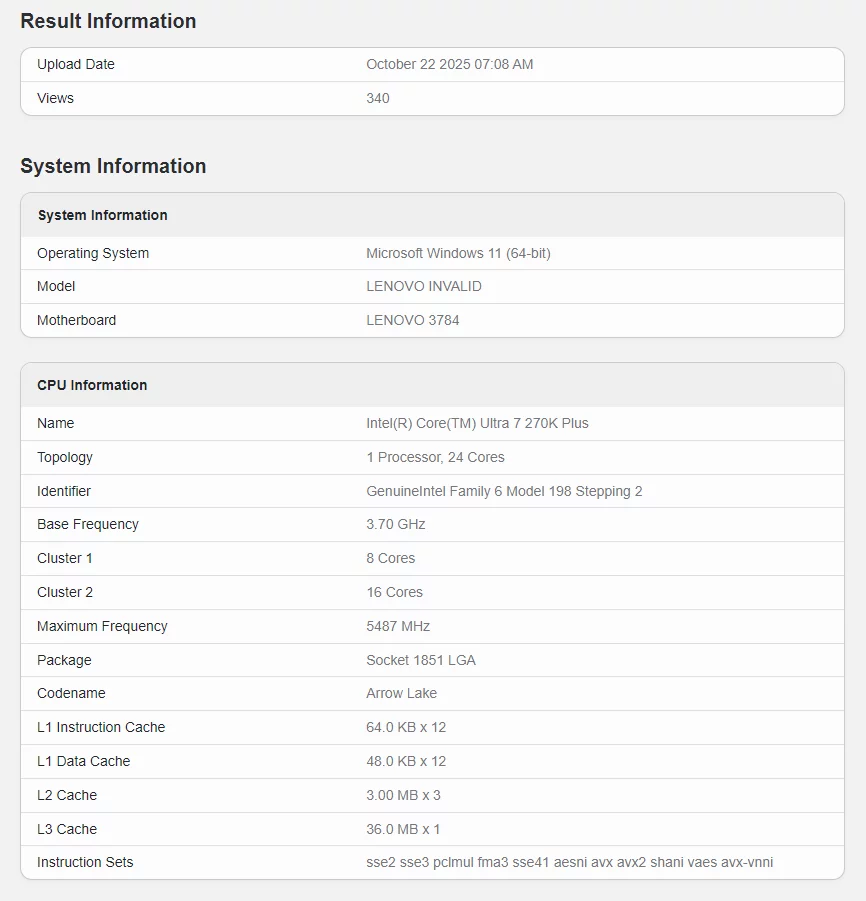Click the Arrow Lake codename value
The width and height of the screenshot is (866, 901).
pos(401,693)
